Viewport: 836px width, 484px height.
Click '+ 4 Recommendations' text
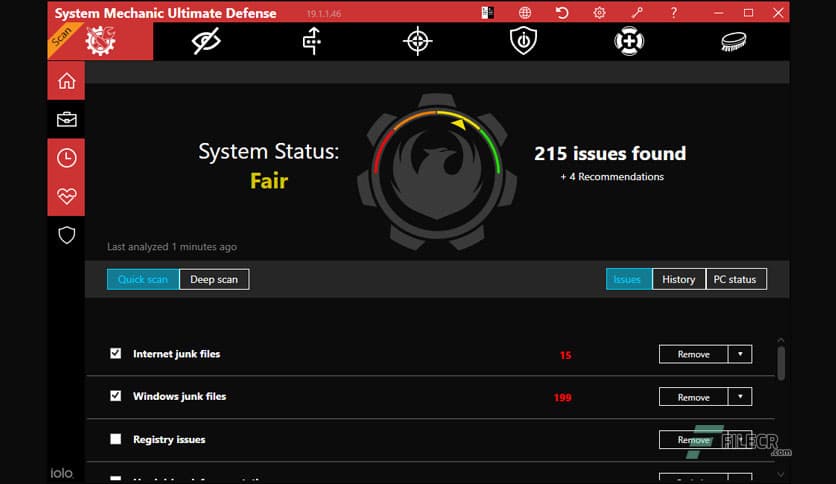tap(612, 176)
